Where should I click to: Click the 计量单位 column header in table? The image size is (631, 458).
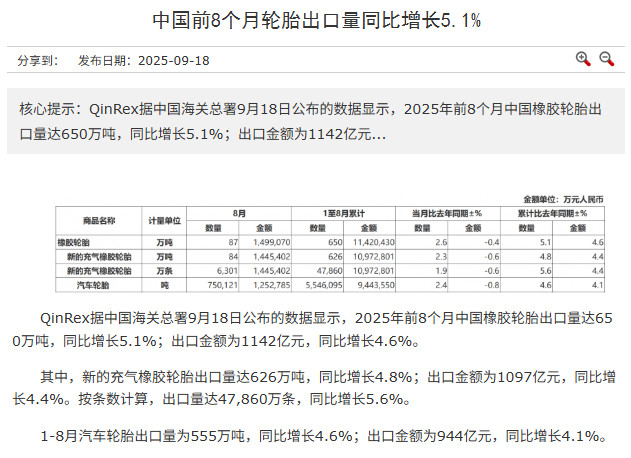[165, 220]
